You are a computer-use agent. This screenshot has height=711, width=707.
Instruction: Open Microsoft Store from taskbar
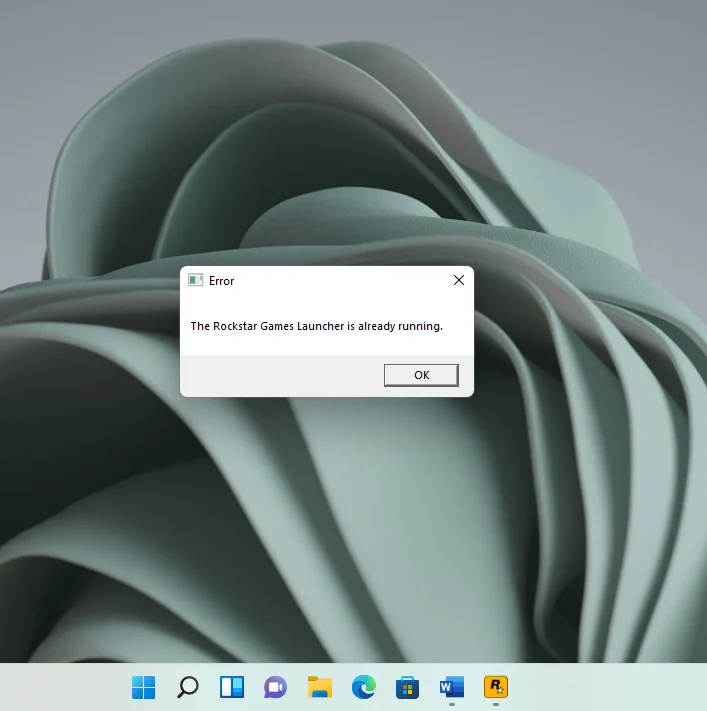(x=407, y=687)
